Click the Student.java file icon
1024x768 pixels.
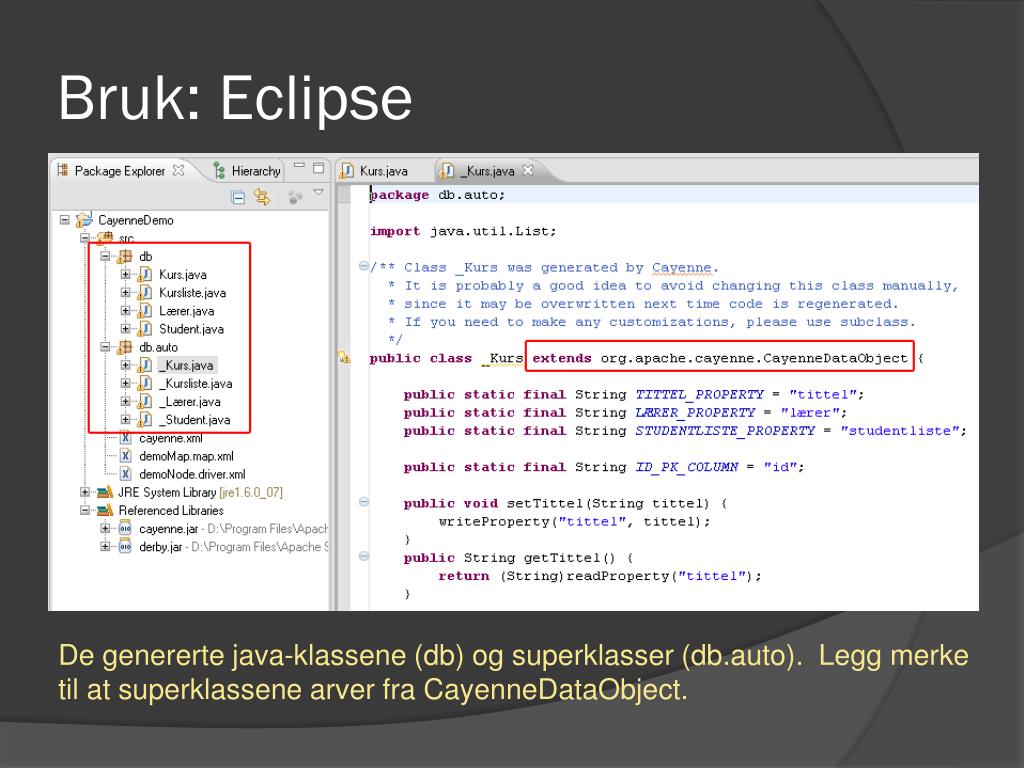[x=144, y=328]
